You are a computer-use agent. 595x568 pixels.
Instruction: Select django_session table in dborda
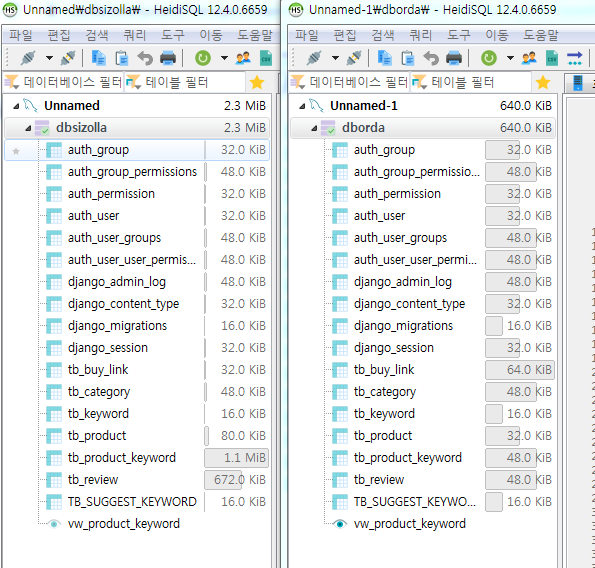(394, 348)
